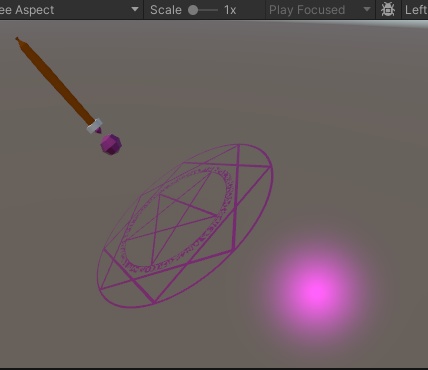Open the Free Aspect ratio dropdown
428x370 pixels.
pos(71,10)
